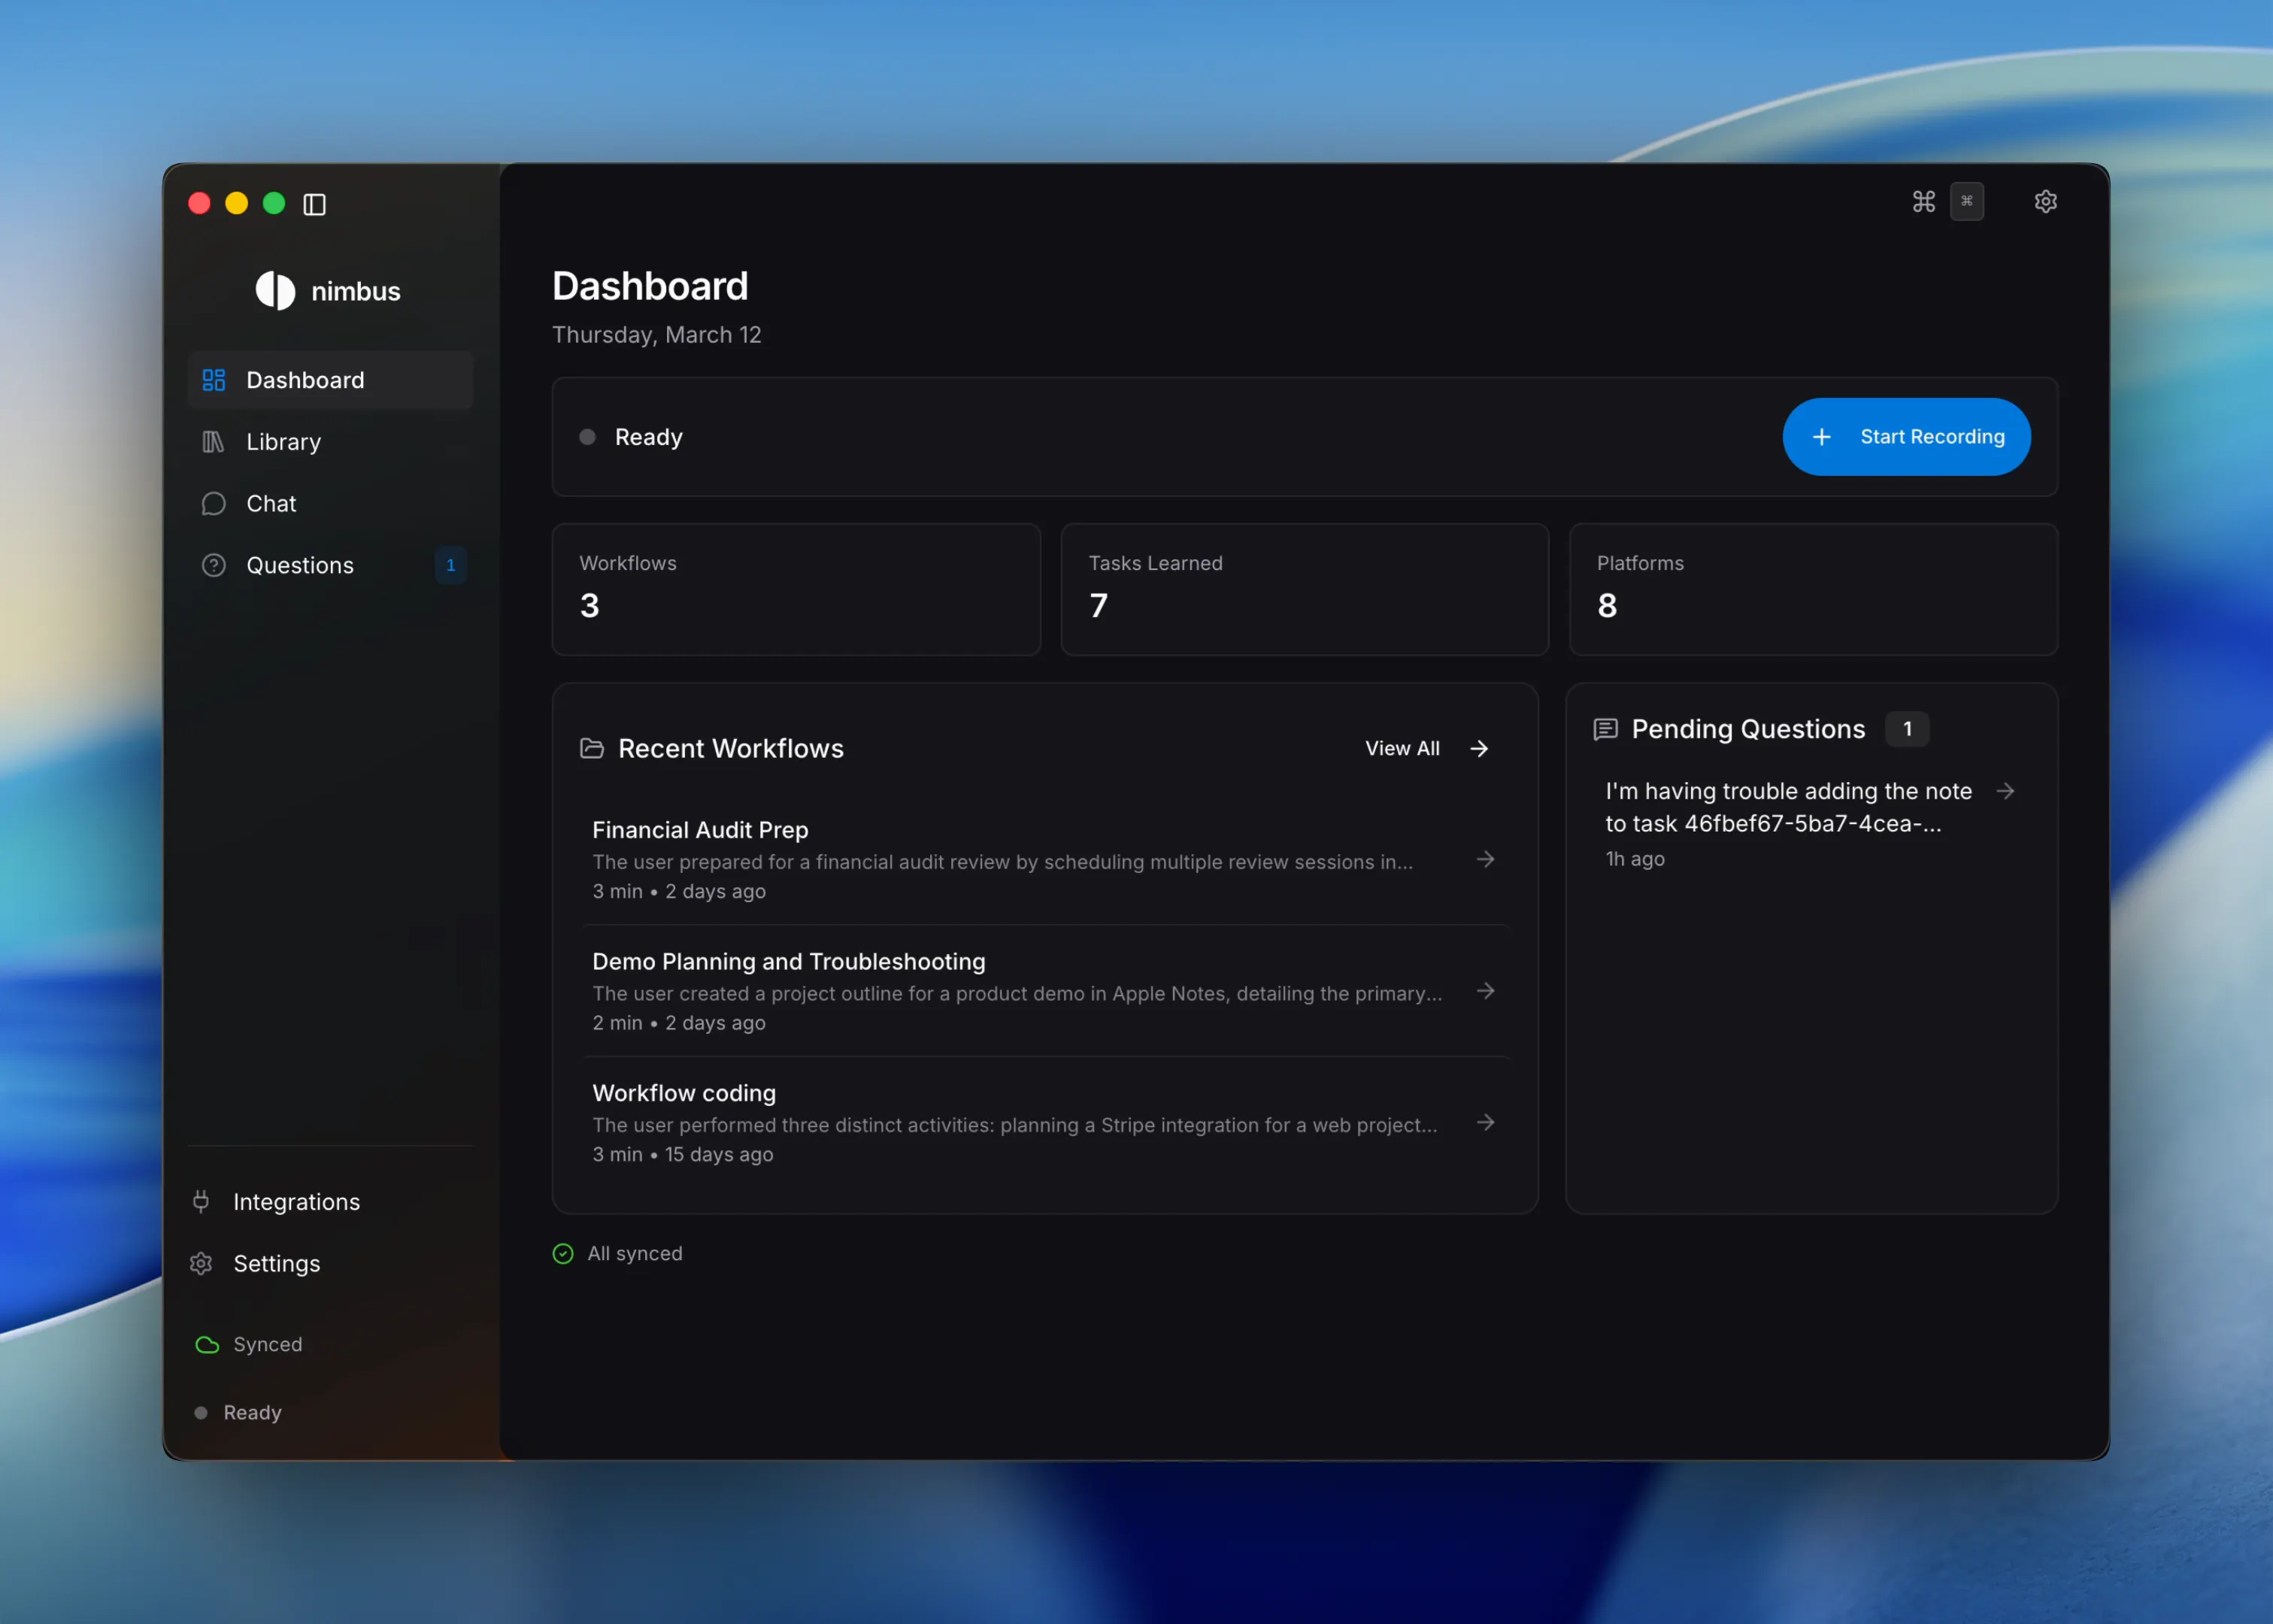Viewport: 2273px width, 1624px height.
Task: Click the message icon beside Pending Questions
Action: [x=1606, y=730]
